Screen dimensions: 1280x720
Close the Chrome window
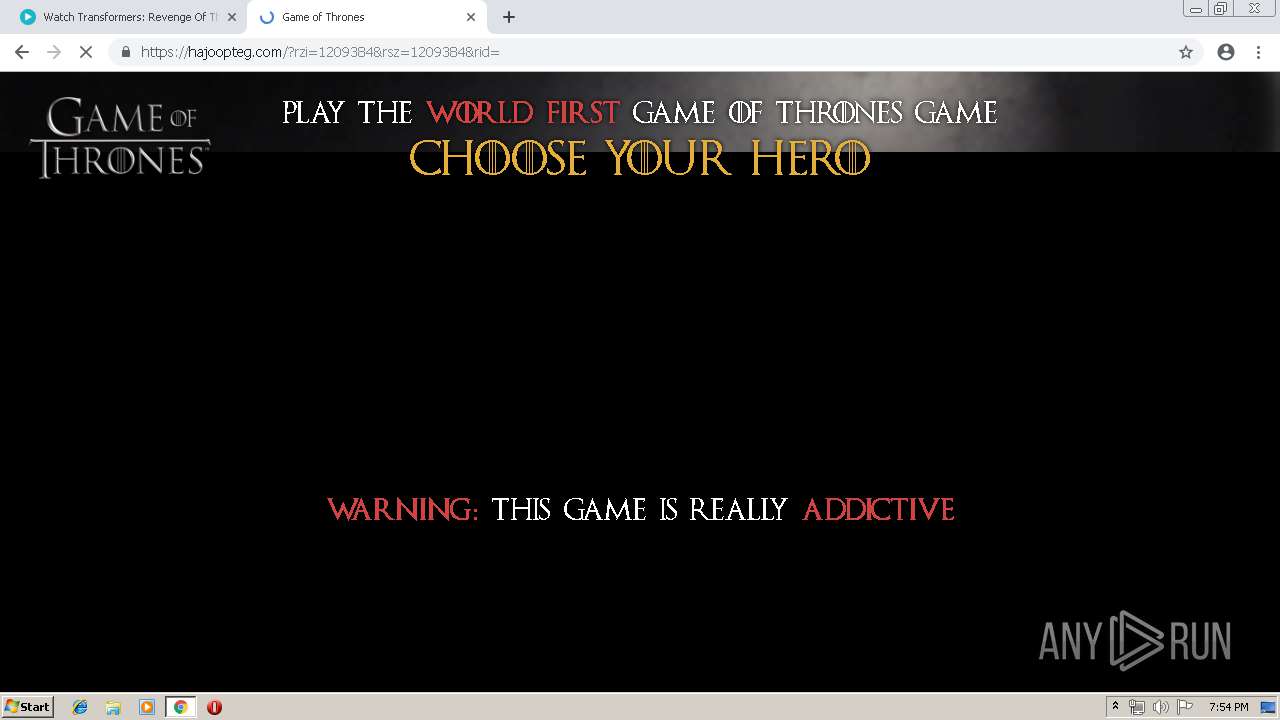tap(1254, 8)
